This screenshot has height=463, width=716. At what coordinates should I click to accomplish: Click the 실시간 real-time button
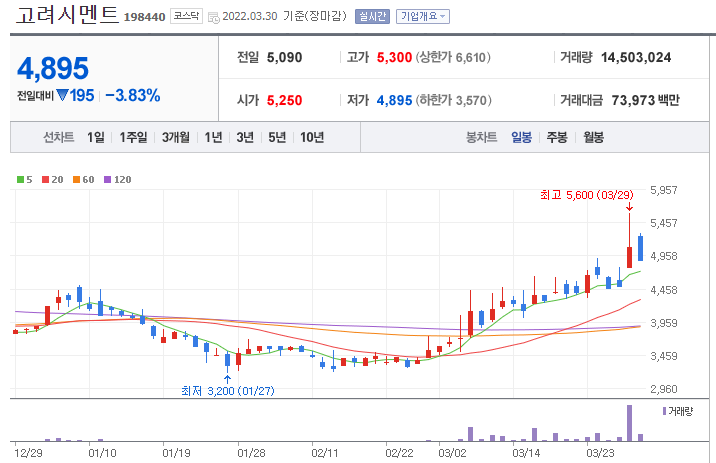(372, 16)
